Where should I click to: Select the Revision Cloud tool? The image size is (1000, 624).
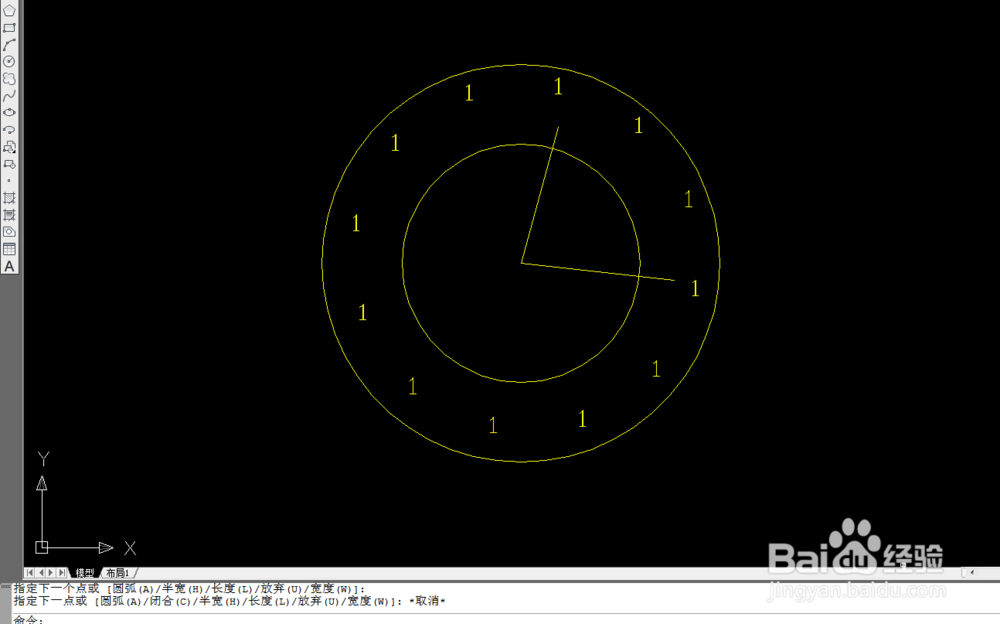pos(9,78)
